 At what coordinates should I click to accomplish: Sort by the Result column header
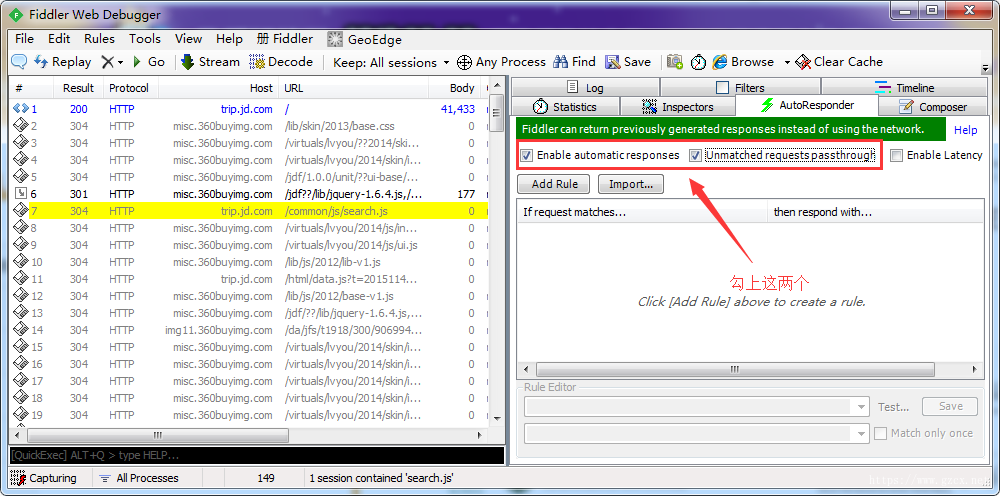(x=78, y=88)
